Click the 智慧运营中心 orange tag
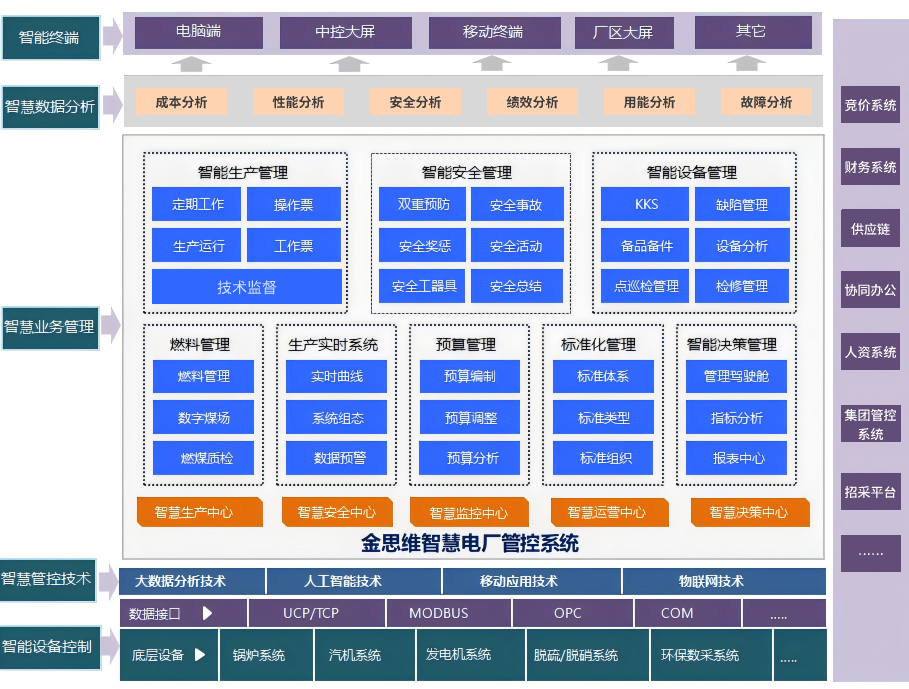This screenshot has height=689, width=909. pyautogui.click(x=609, y=512)
